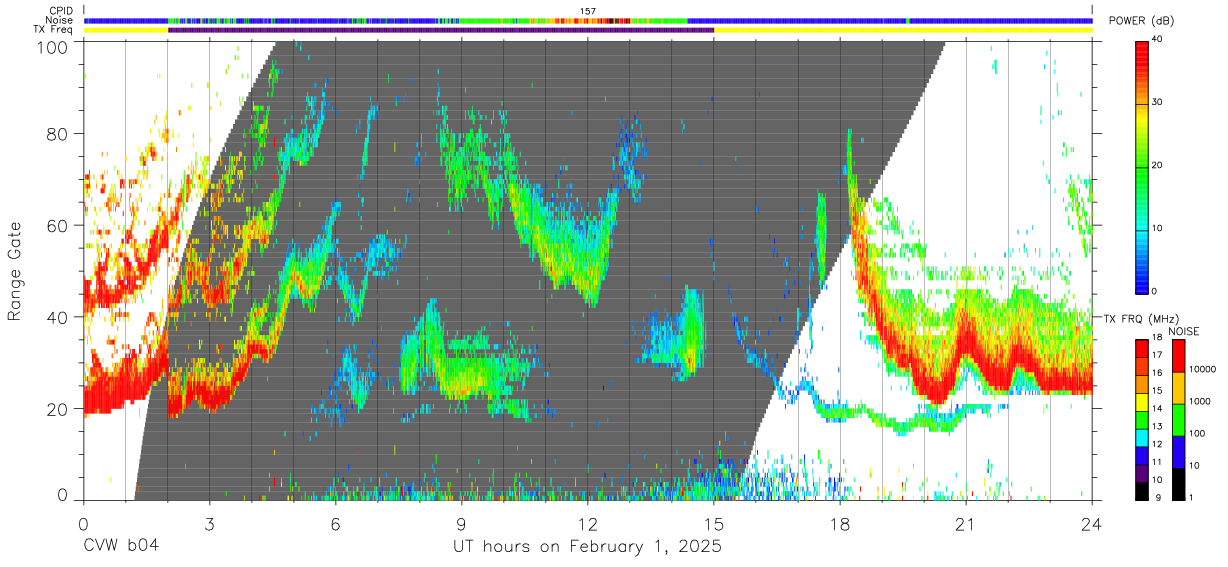
Task: Click the TX FRQ (MHz) color scale
Action: tap(1141, 419)
